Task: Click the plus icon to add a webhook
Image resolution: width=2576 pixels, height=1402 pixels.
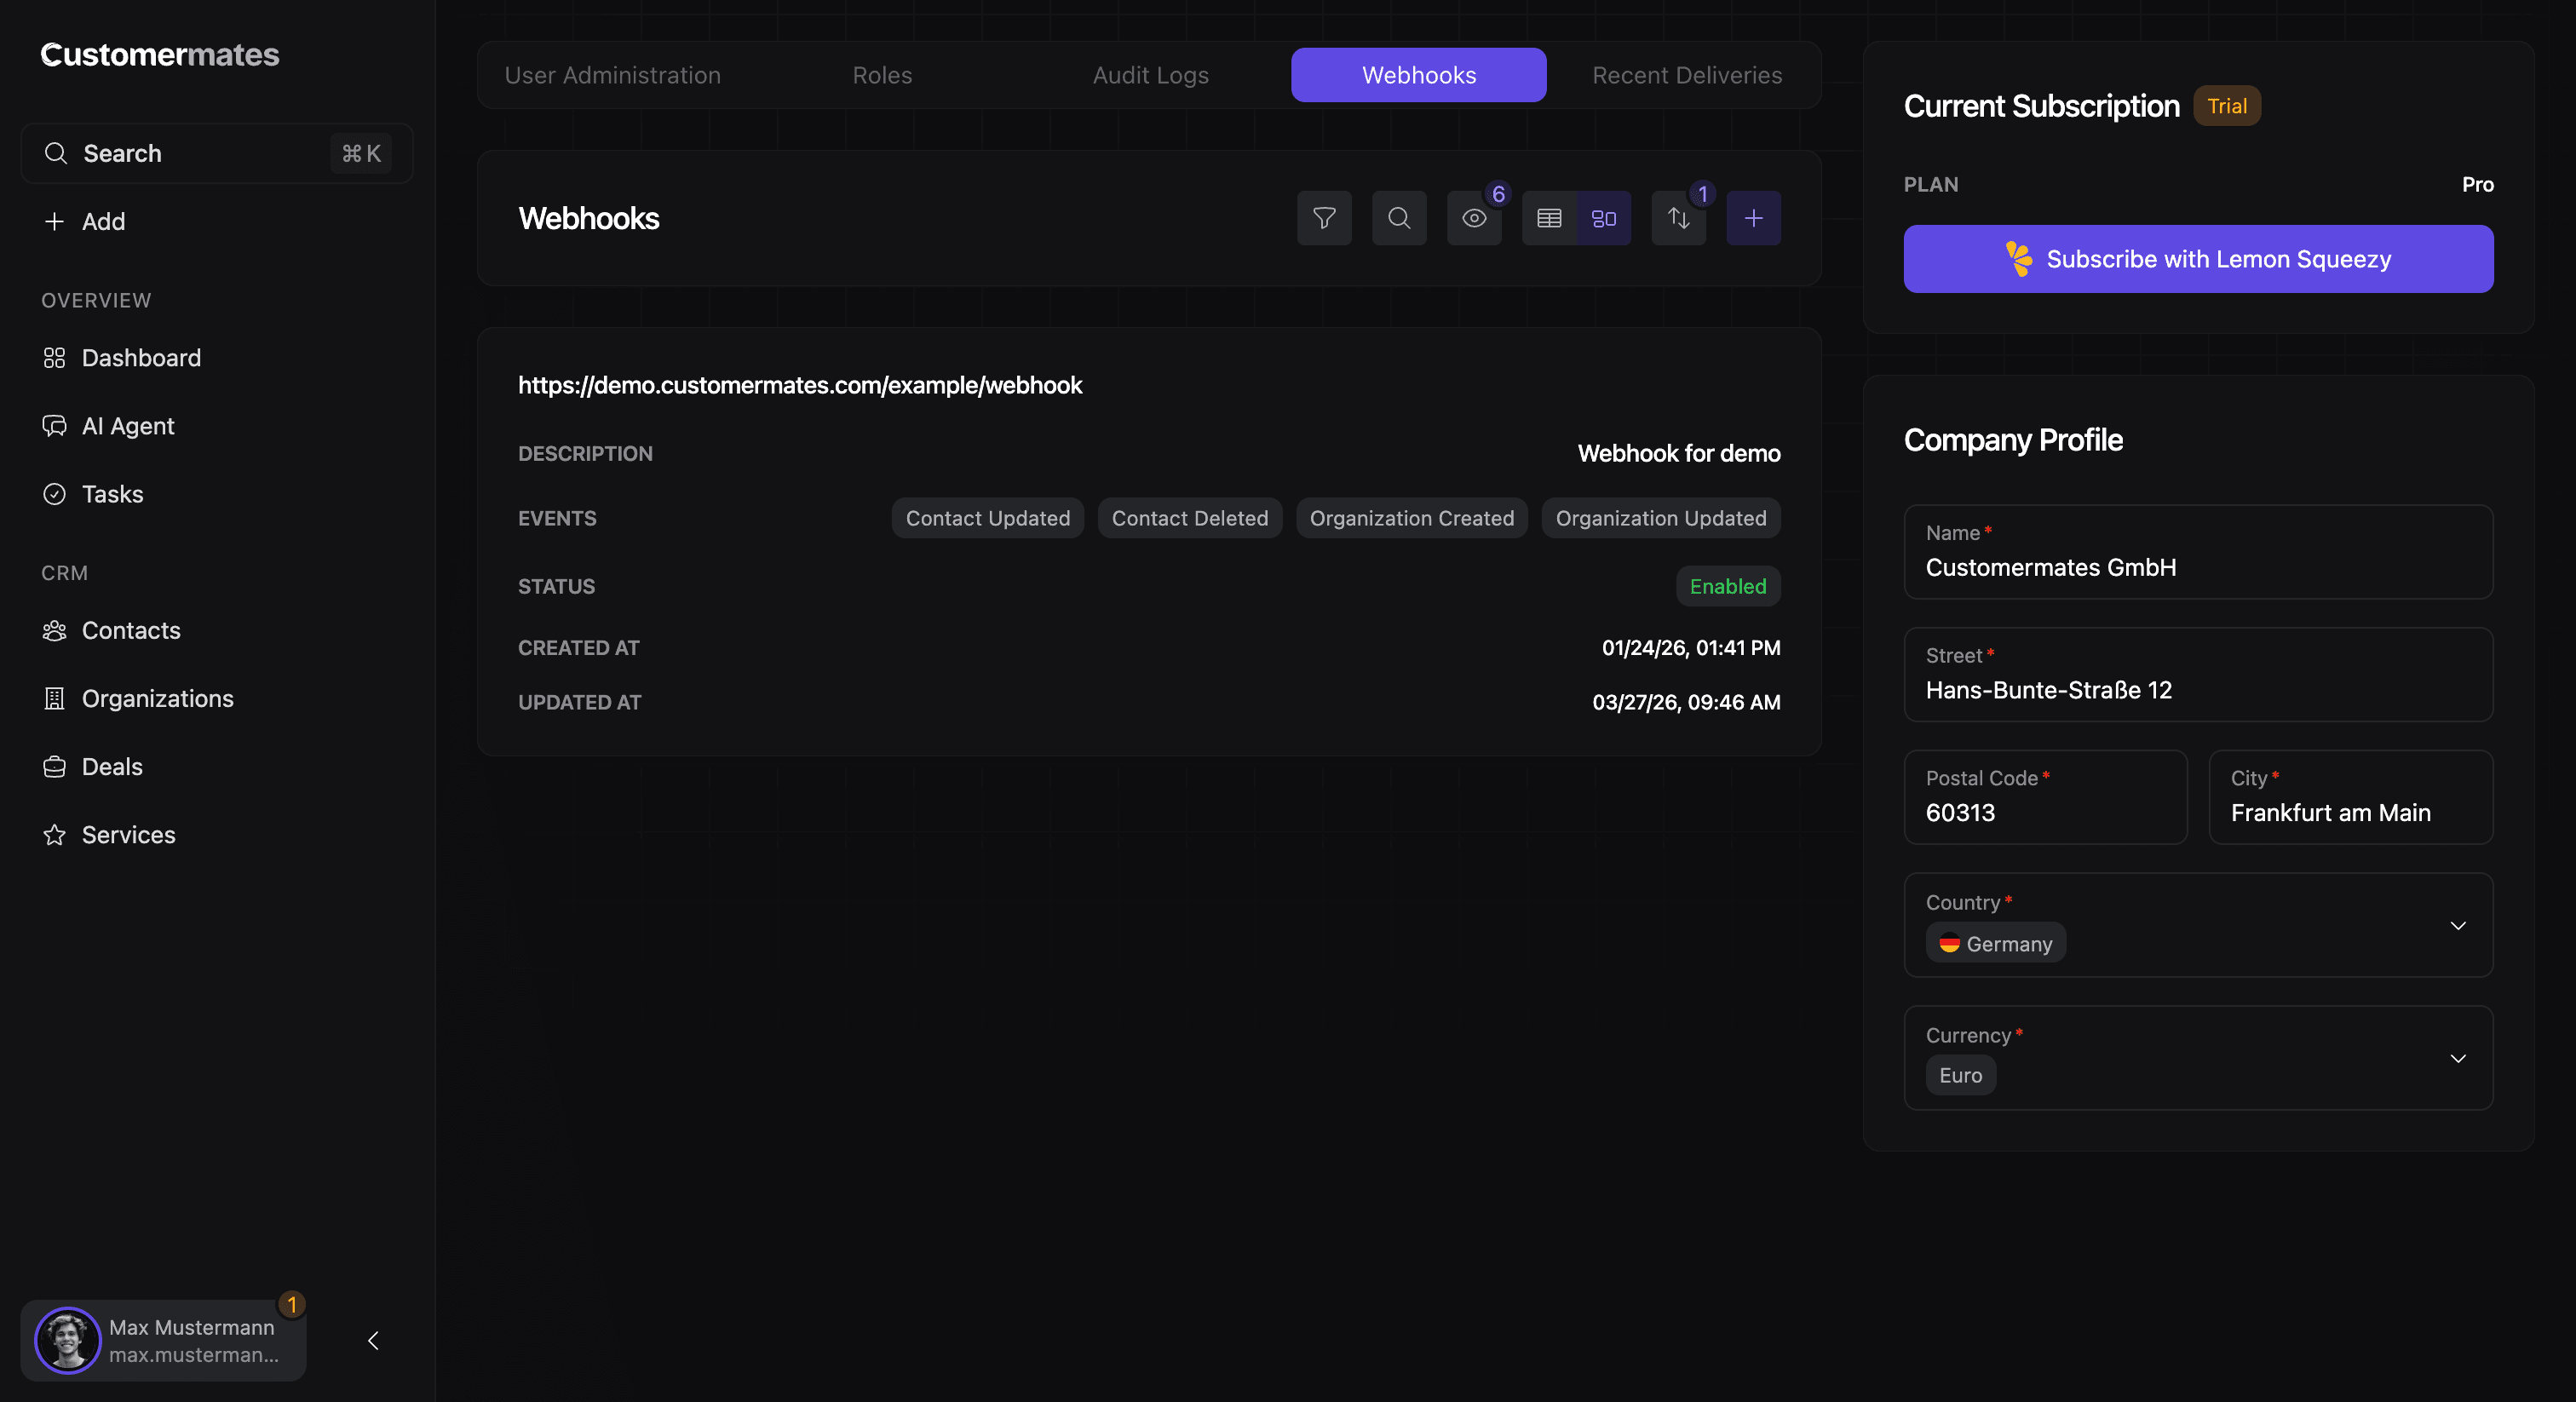Action: [1753, 218]
